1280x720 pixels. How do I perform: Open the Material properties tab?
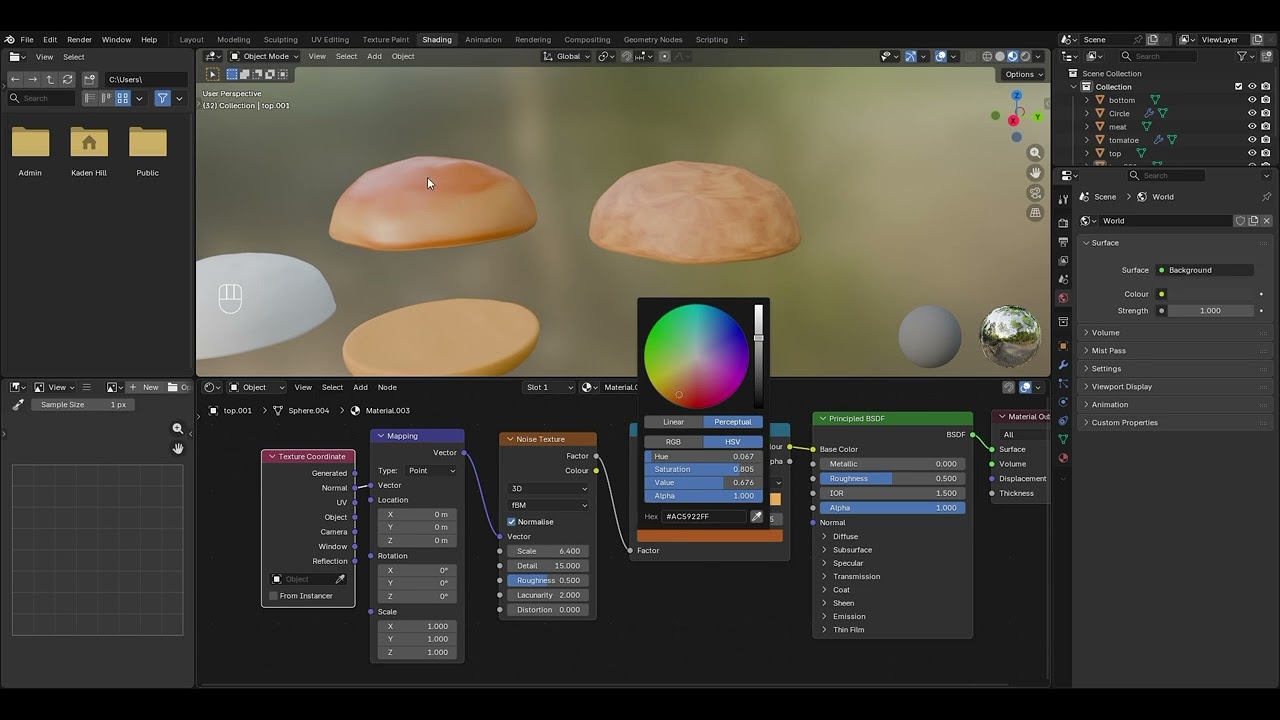(1063, 458)
